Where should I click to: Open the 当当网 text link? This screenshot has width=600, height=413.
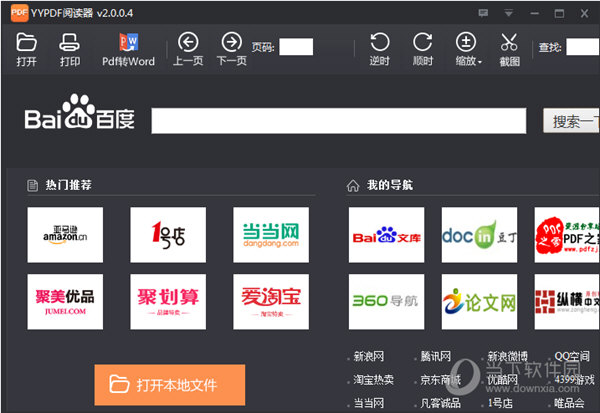368,403
